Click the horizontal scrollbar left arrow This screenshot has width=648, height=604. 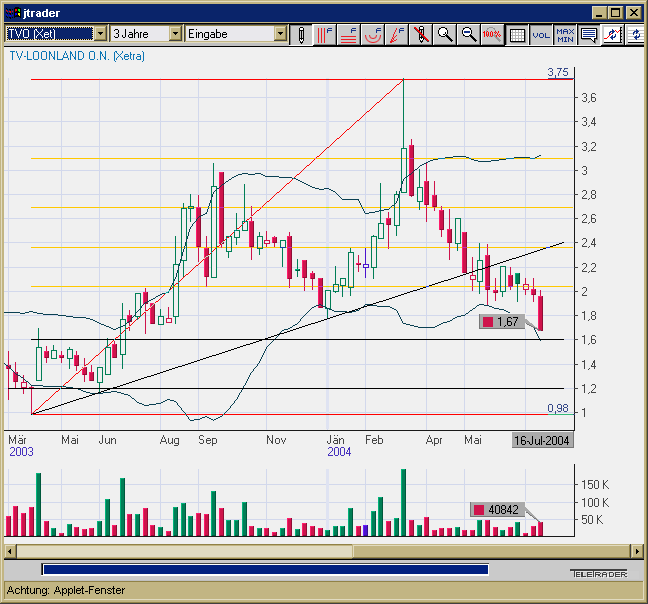coord(10,551)
